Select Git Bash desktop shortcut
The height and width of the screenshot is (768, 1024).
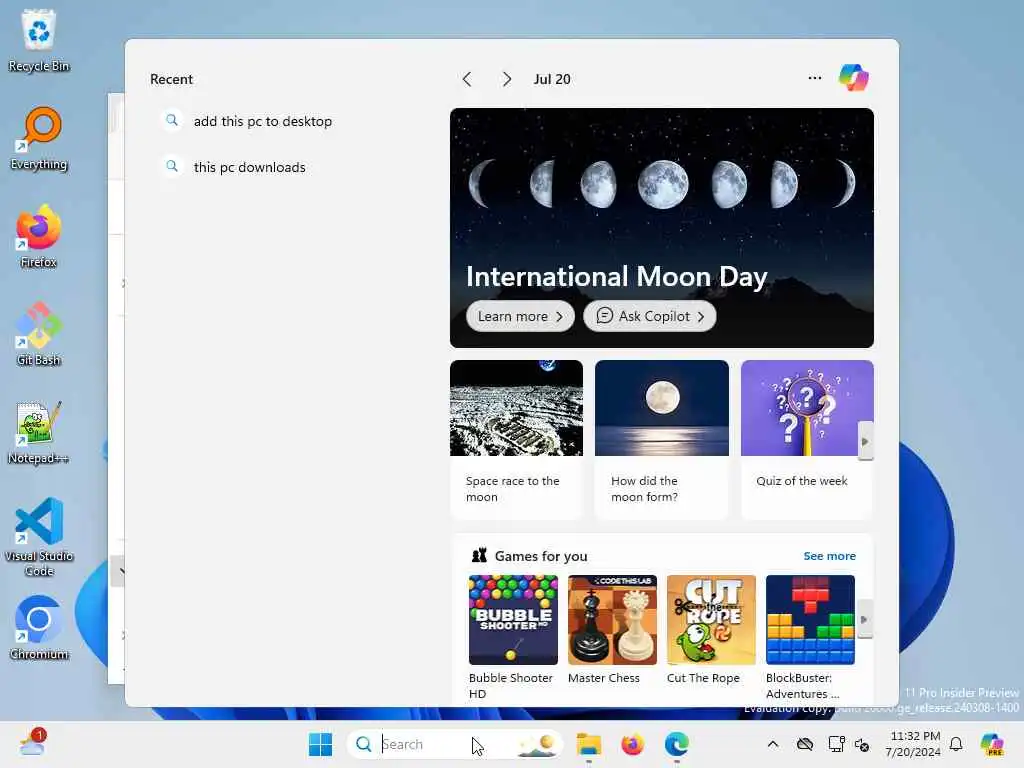39,334
